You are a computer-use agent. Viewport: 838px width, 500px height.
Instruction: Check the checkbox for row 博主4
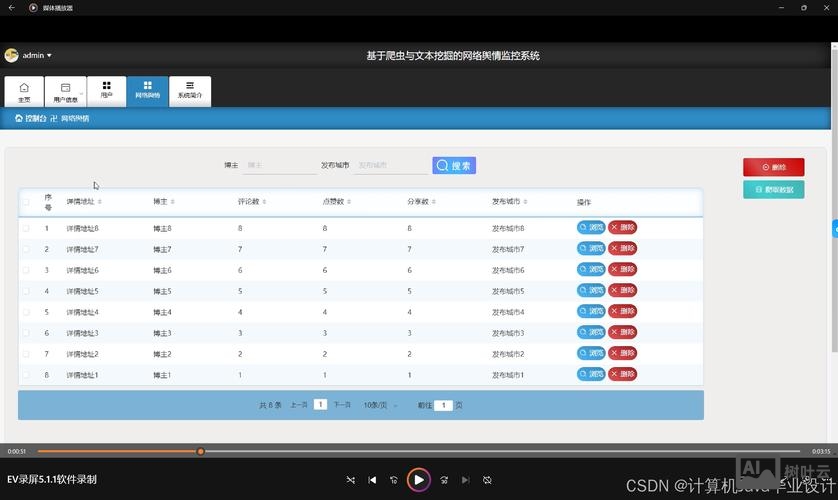26,312
